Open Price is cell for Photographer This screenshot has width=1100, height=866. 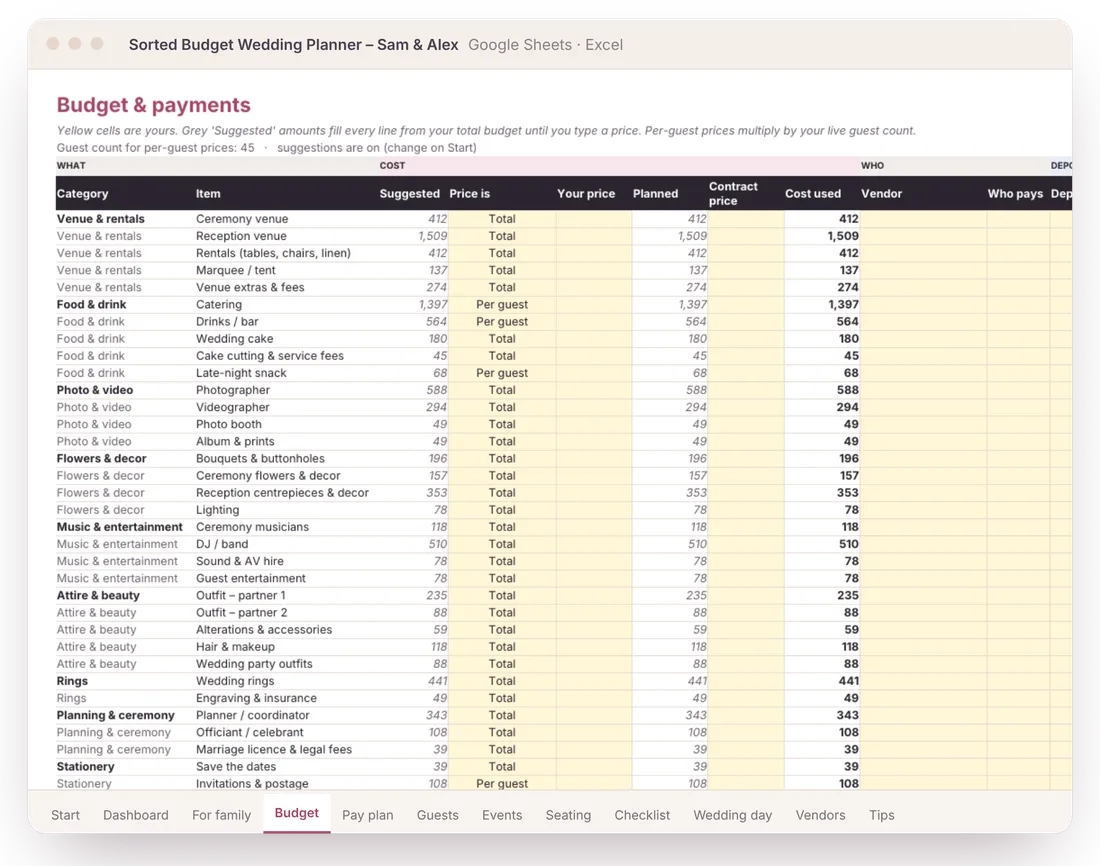(x=502, y=390)
